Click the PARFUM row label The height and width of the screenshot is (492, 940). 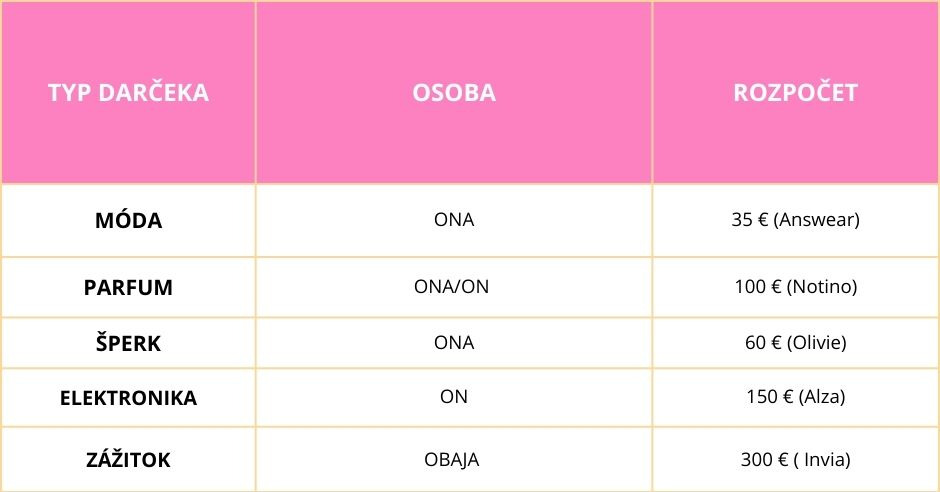(128, 288)
